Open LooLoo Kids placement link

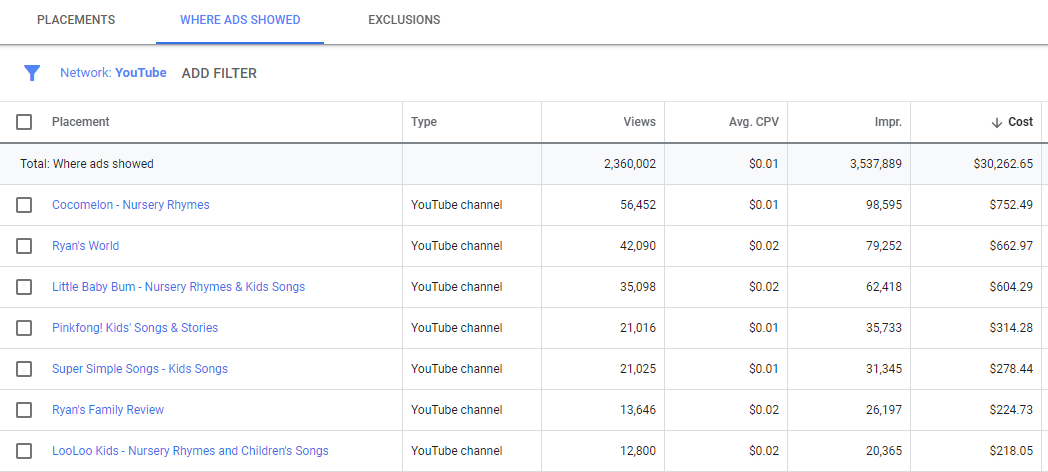click(190, 451)
